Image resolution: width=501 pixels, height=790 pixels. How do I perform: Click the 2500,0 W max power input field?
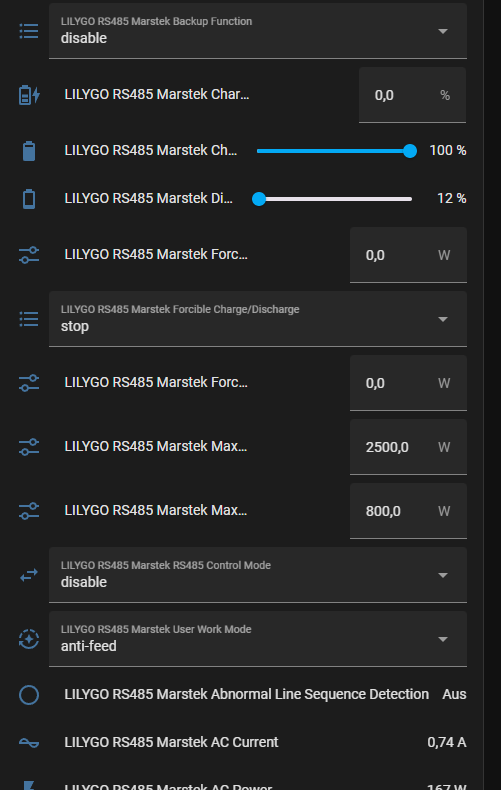408,447
